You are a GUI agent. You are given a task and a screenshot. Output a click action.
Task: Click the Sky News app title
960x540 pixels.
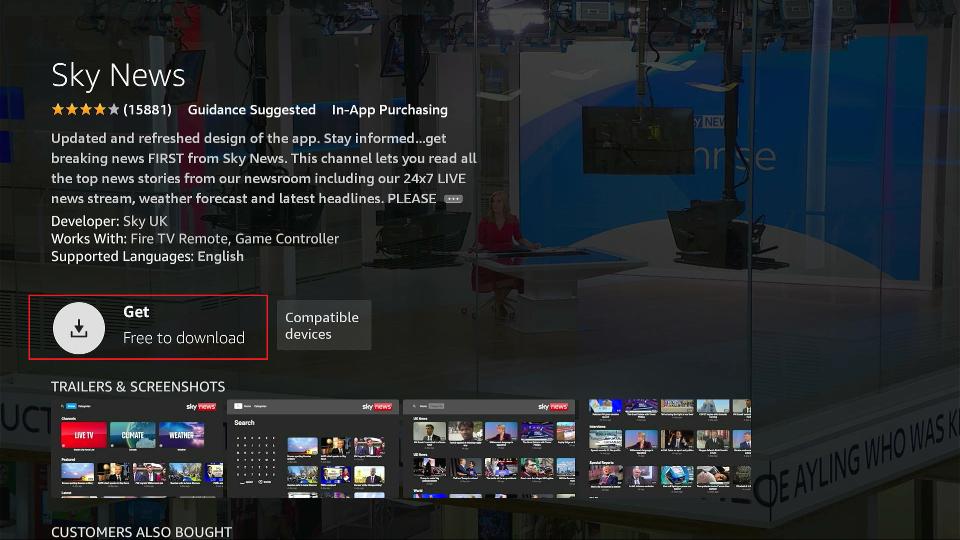[x=118, y=75]
